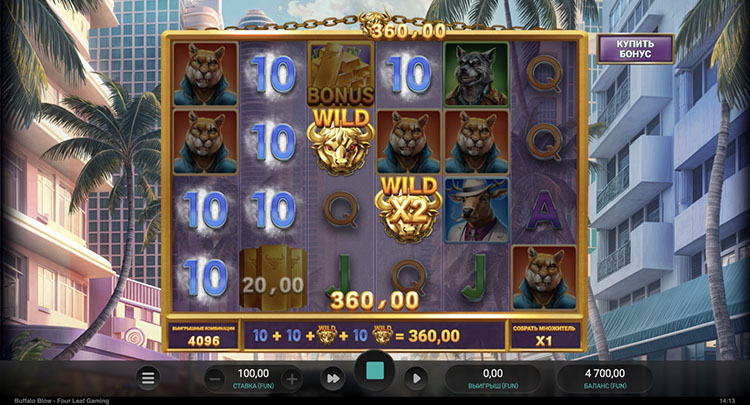Screen dimensions: 750x405
Task: Open the 4096 winning combinations panel
Action: coord(203,335)
